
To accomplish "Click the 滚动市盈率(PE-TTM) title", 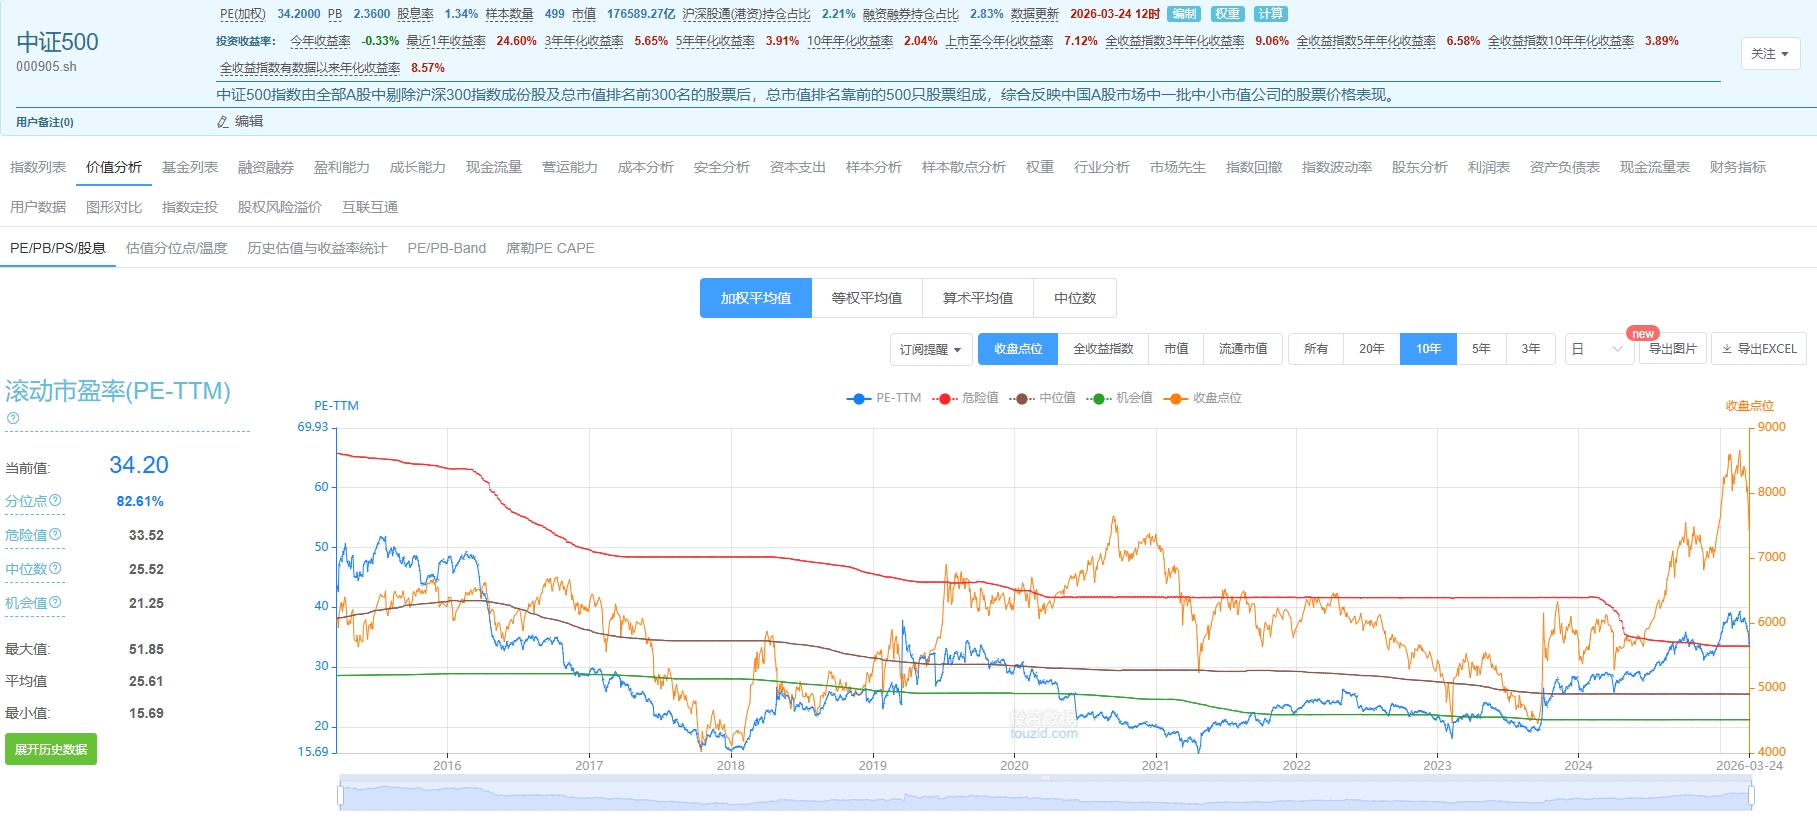I will tap(118, 391).
